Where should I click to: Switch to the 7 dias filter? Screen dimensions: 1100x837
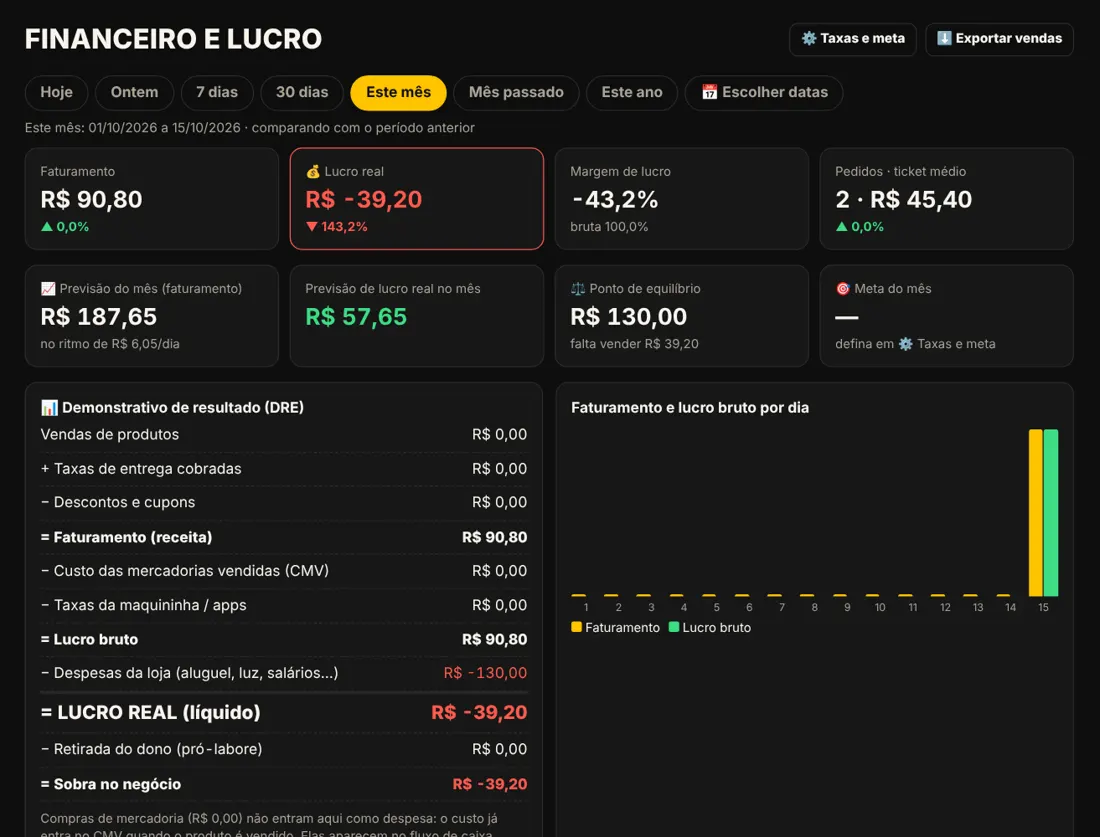pos(217,93)
